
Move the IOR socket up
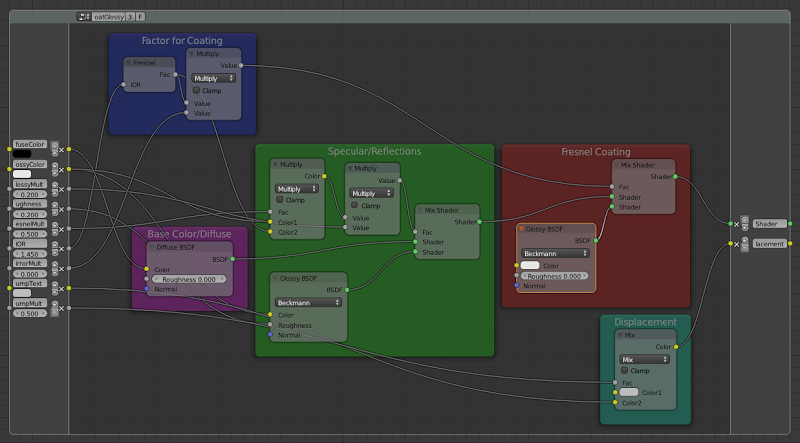click(x=55, y=245)
